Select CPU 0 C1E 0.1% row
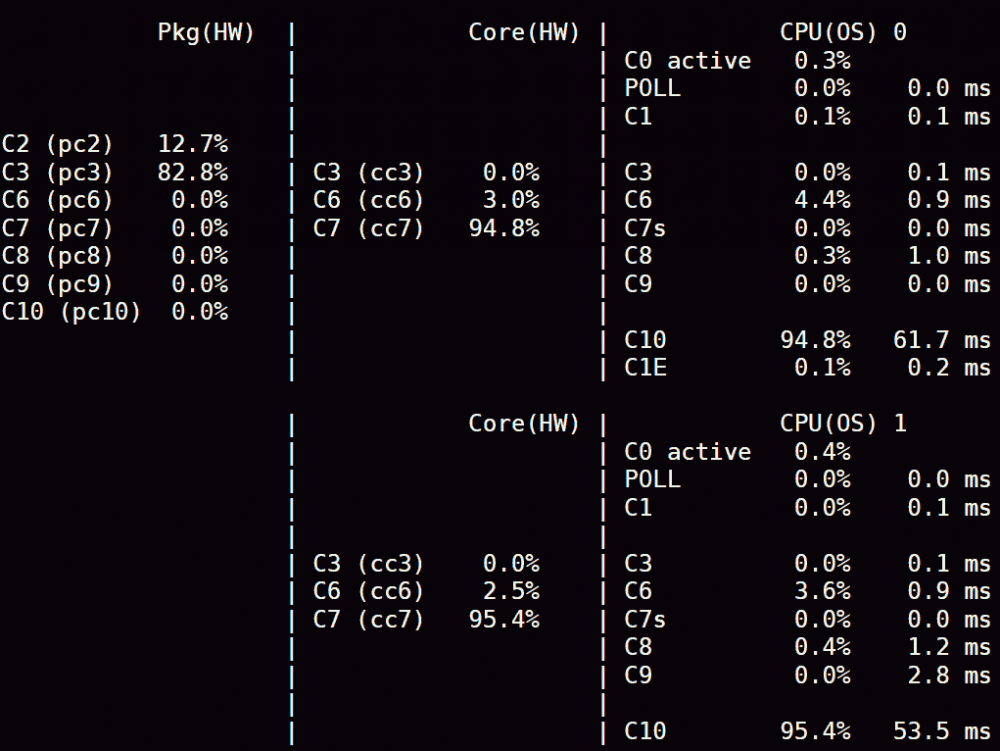The width and height of the screenshot is (1000, 751). 807,368
